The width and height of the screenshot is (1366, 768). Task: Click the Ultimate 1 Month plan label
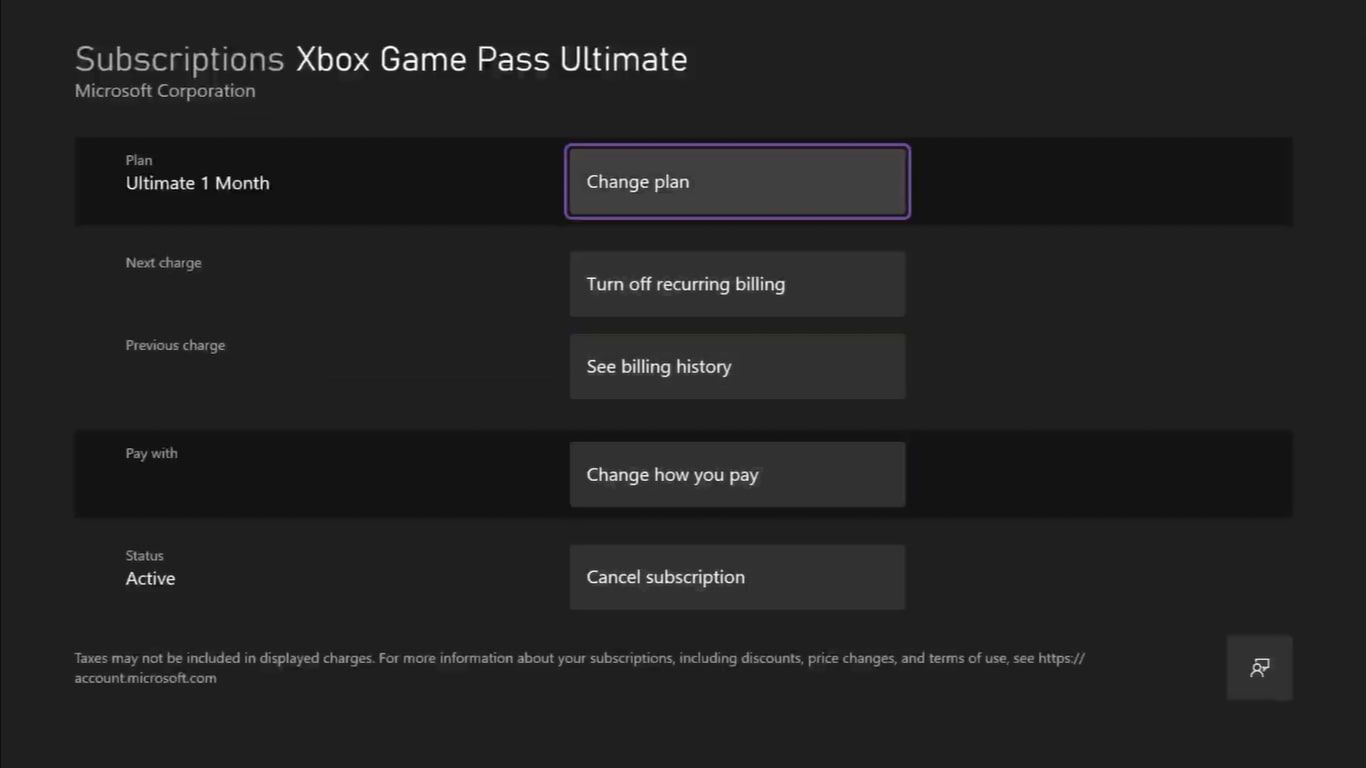click(x=197, y=183)
